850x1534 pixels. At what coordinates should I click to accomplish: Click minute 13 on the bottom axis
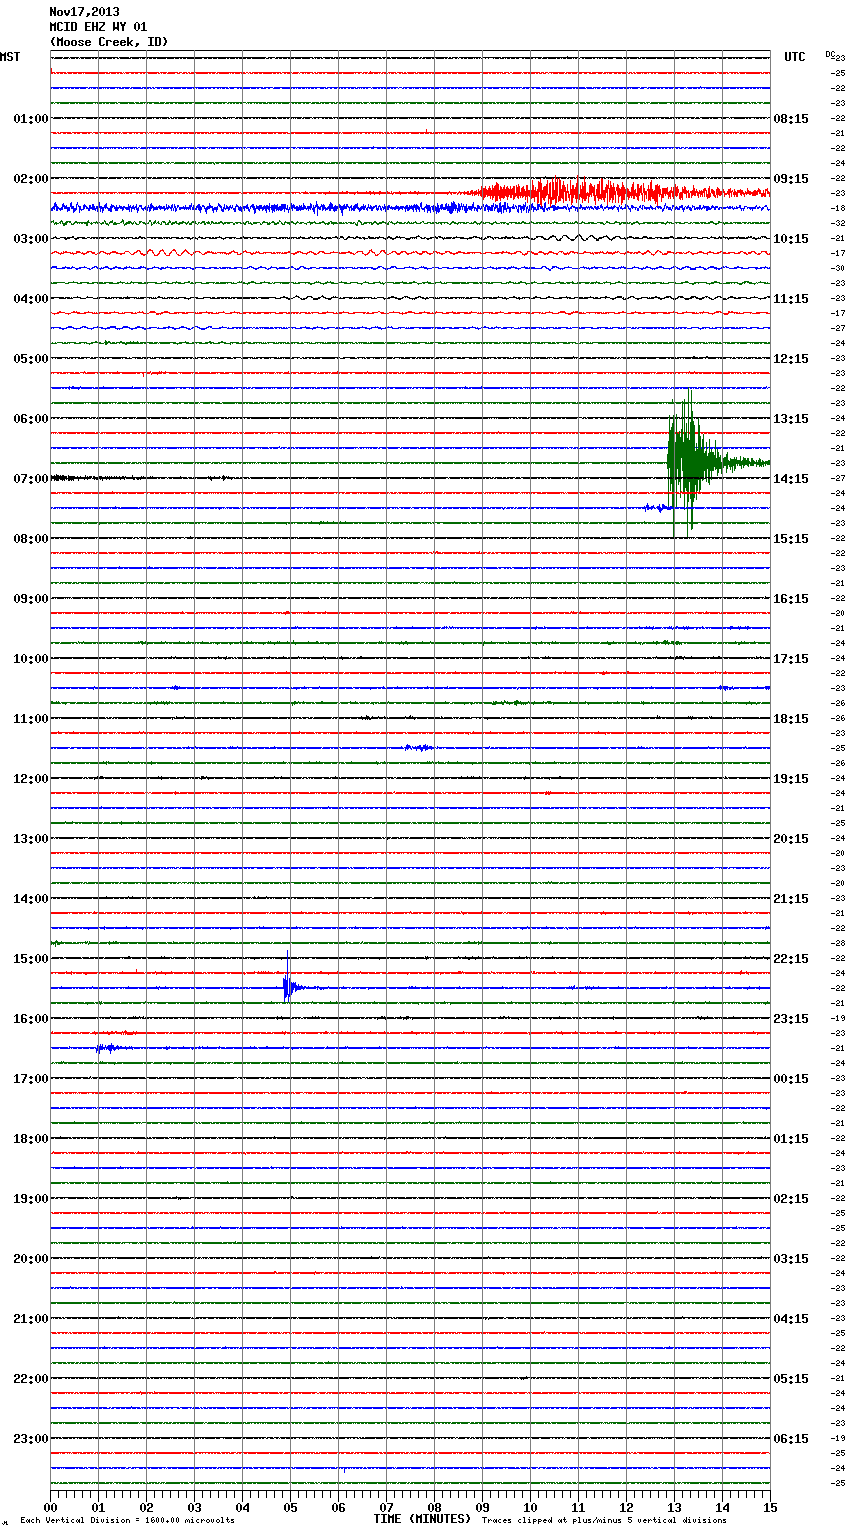point(674,1507)
